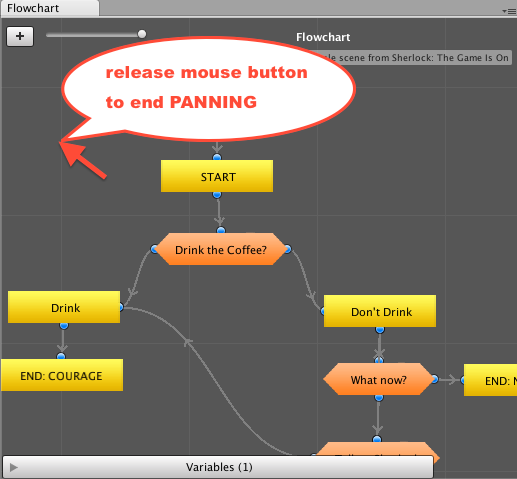Select the Drink the Coffee? choice block
The image size is (517, 479).
(221, 249)
